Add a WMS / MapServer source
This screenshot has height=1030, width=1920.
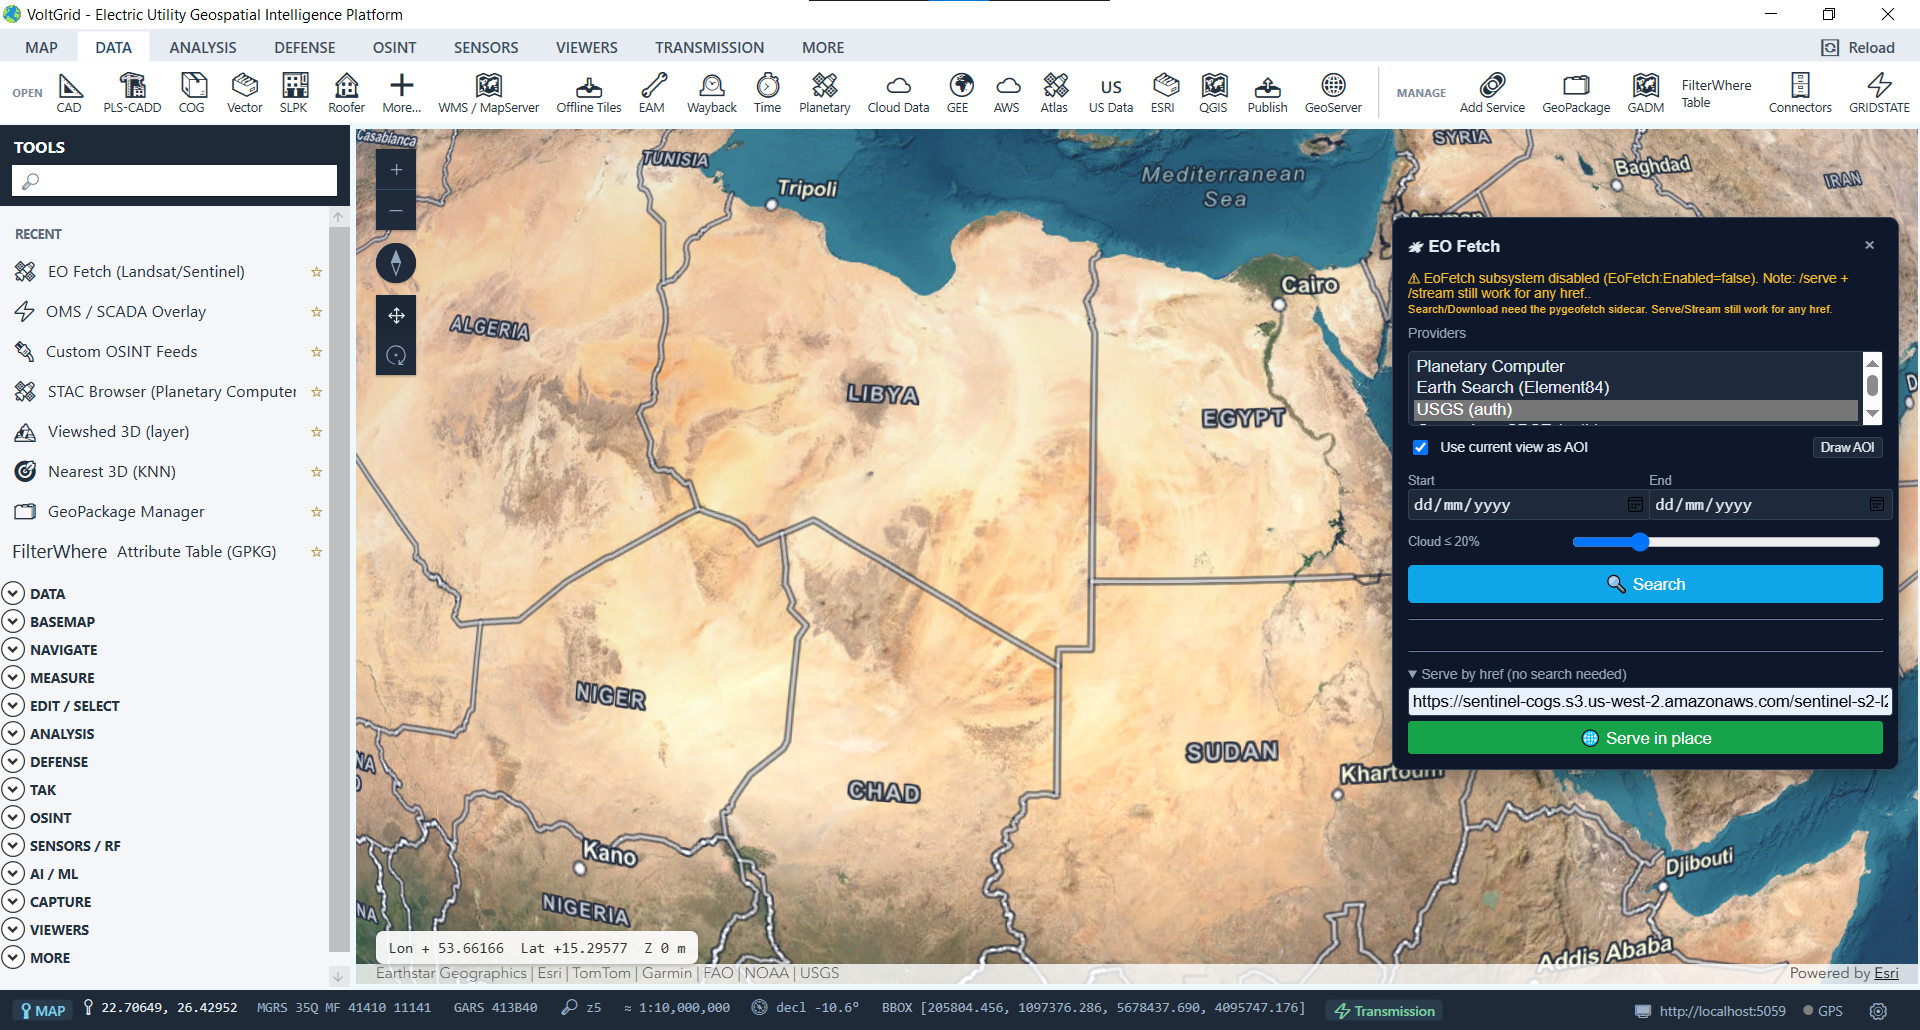[489, 93]
